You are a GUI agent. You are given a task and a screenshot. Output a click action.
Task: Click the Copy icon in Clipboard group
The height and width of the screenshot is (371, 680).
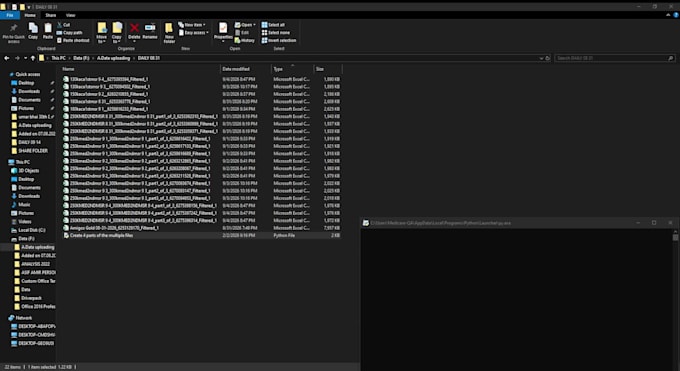pos(33,28)
